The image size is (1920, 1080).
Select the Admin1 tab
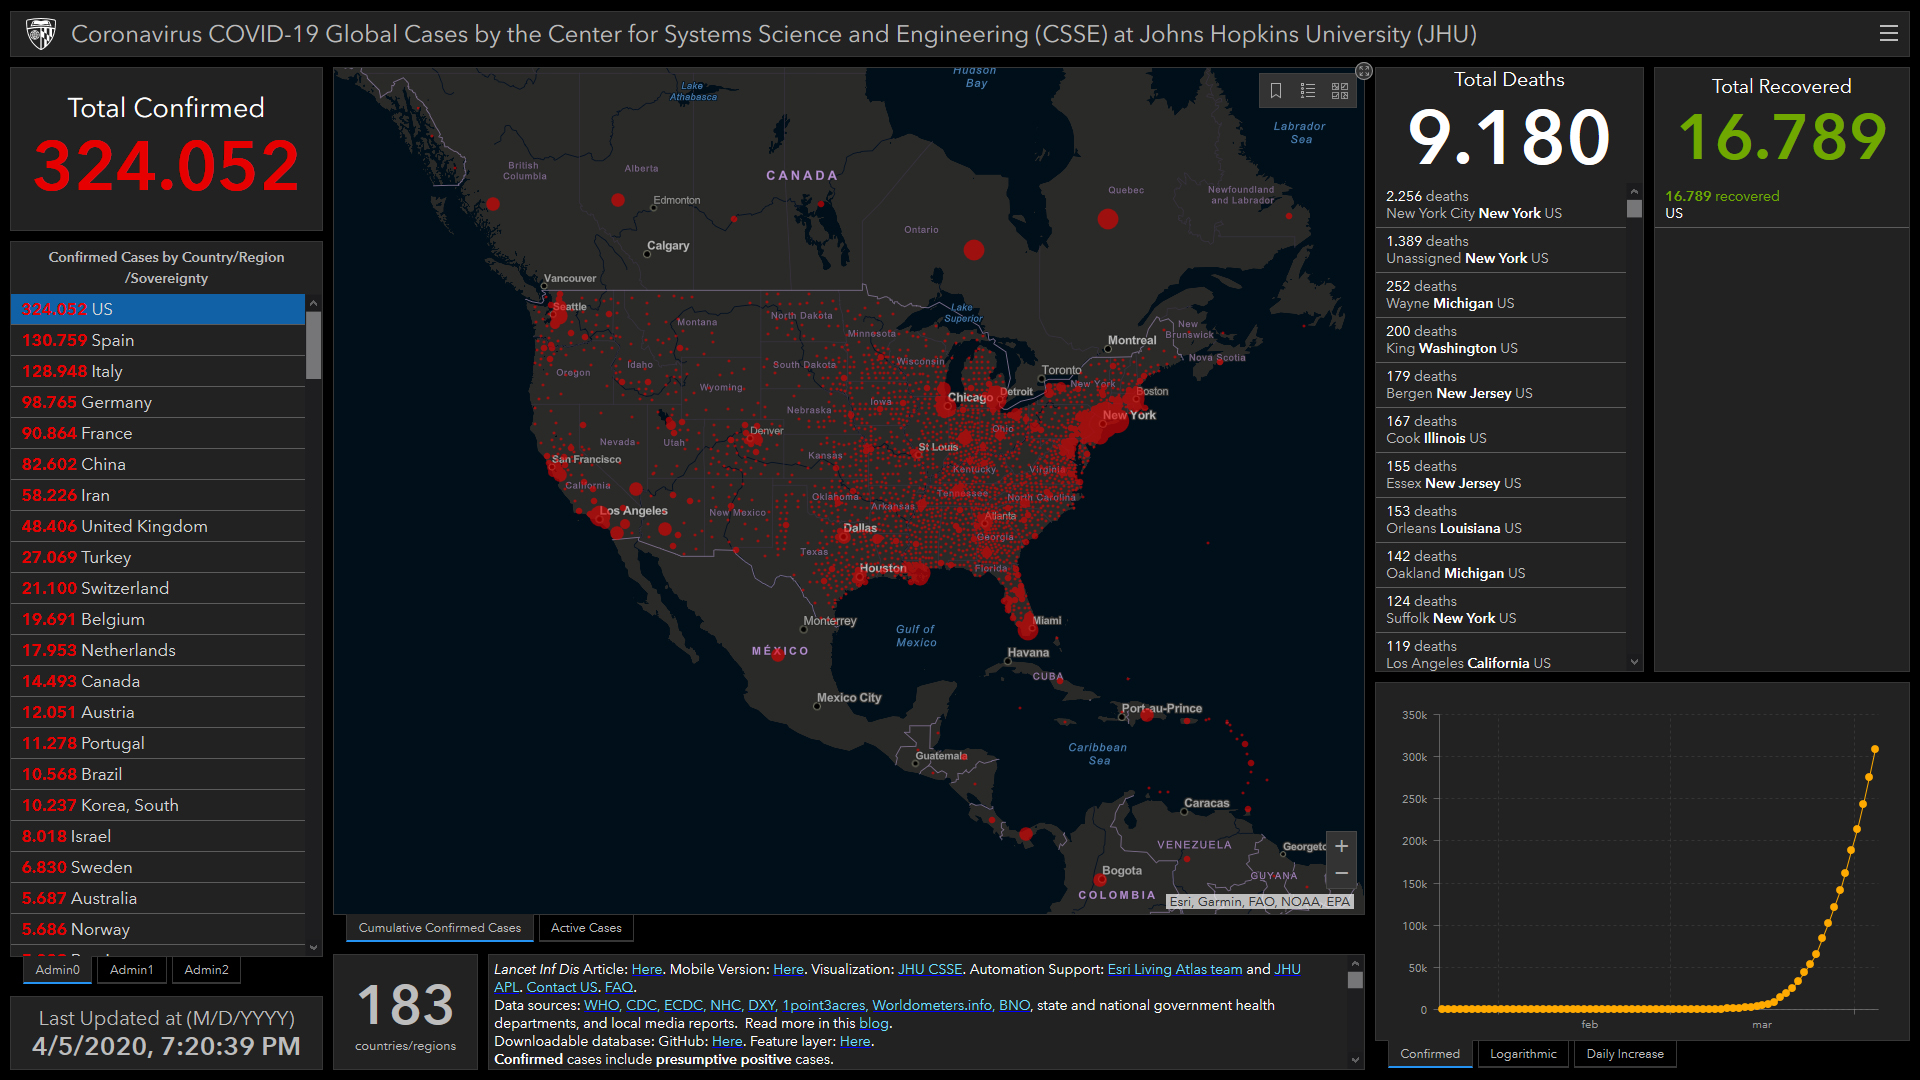pos(132,970)
